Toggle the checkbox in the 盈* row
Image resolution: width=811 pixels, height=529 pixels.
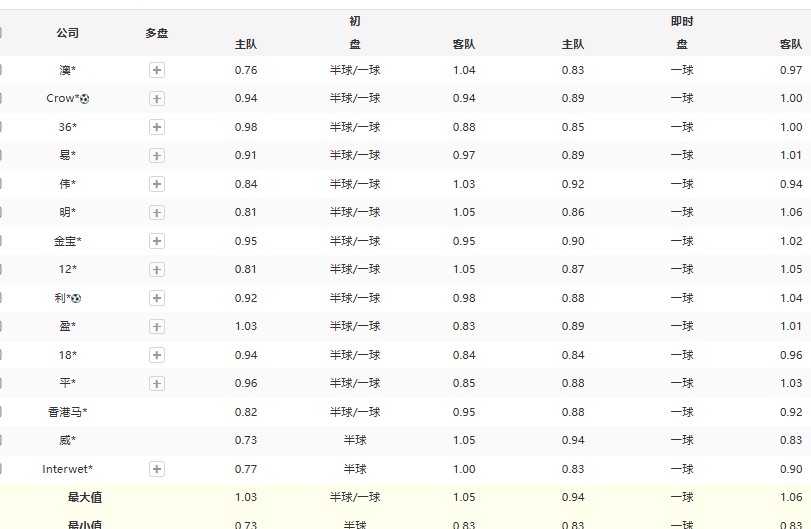click(1, 326)
